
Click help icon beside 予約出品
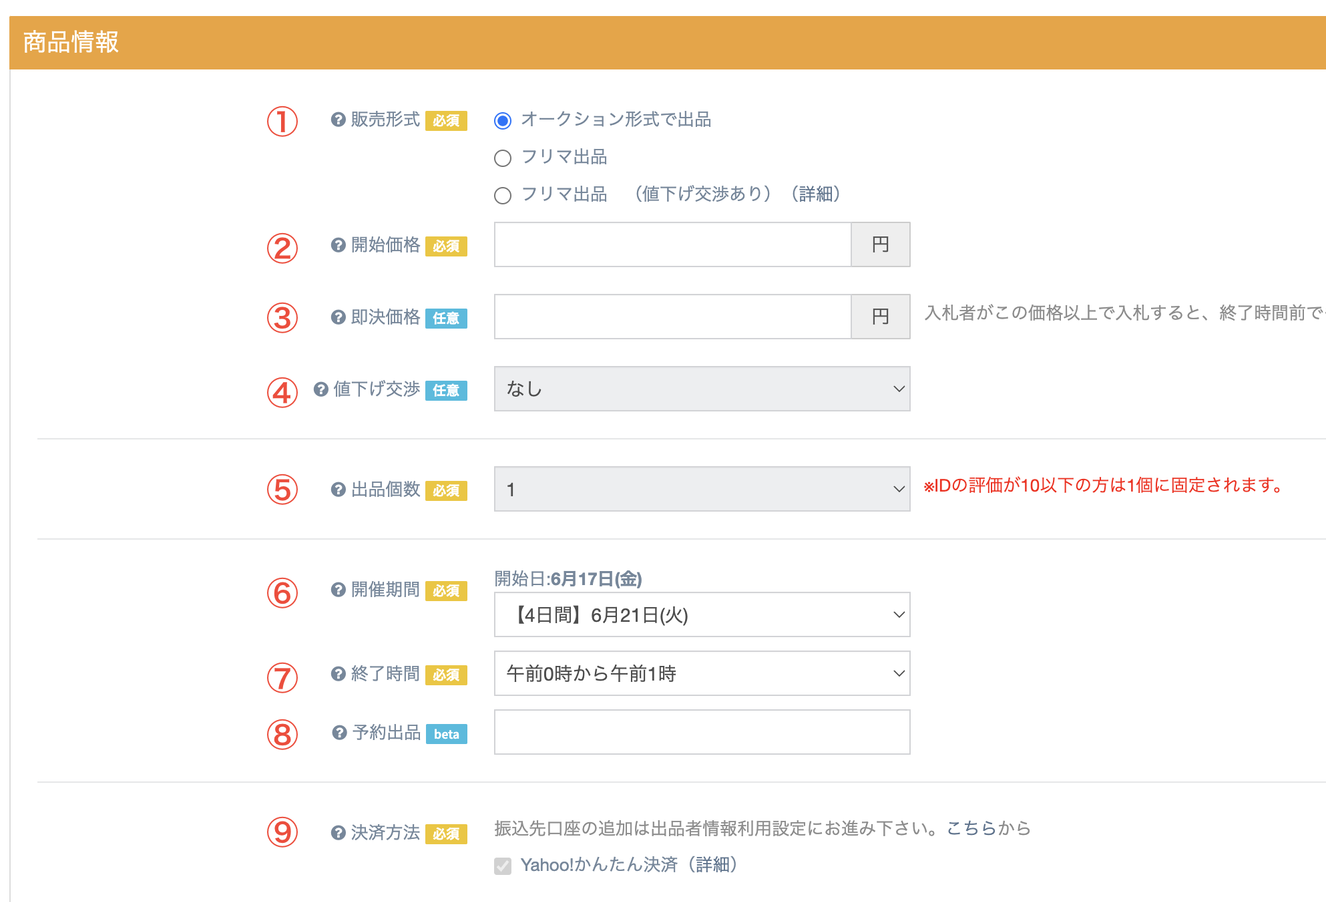(339, 733)
